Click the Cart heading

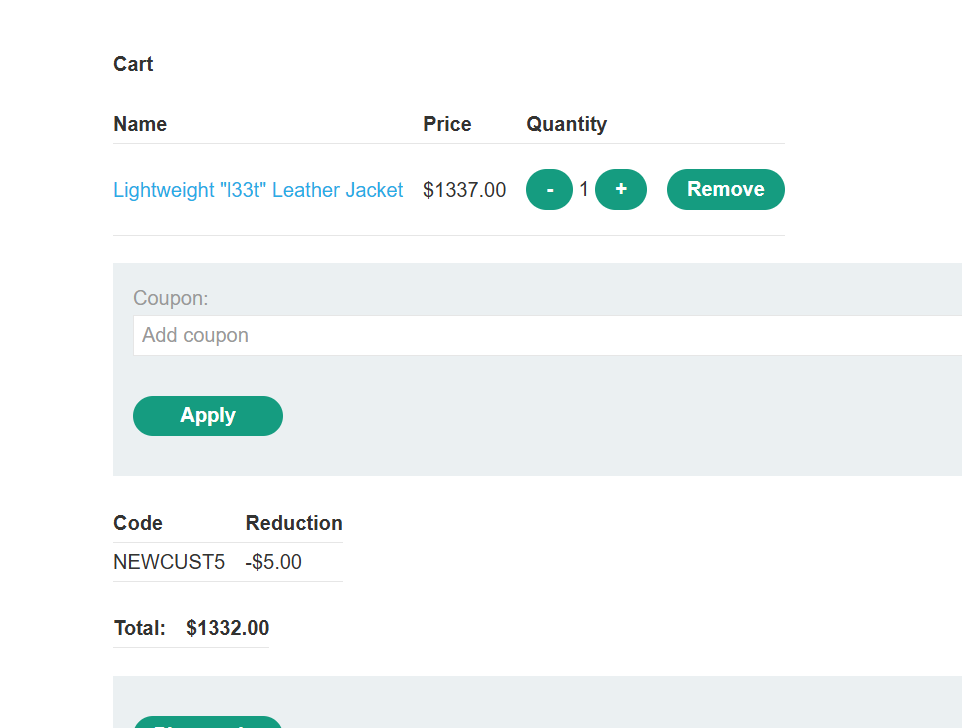click(x=133, y=64)
